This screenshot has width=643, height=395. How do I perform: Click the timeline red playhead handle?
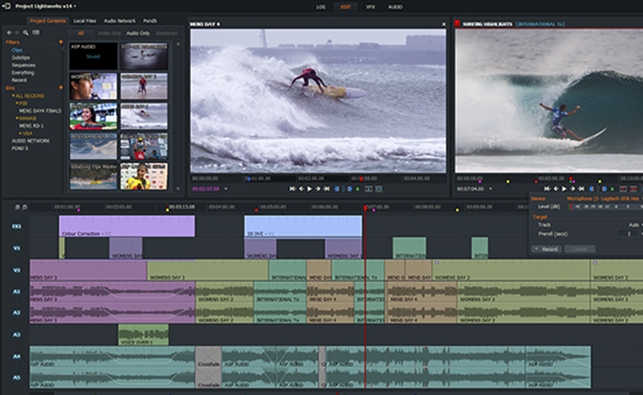[x=365, y=208]
